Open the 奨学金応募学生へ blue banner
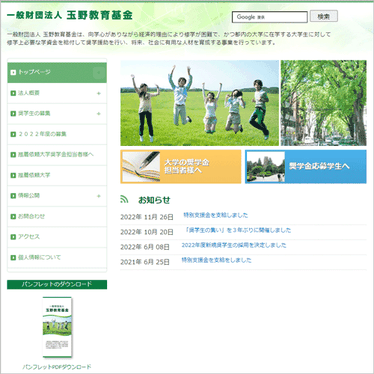 click(x=306, y=167)
